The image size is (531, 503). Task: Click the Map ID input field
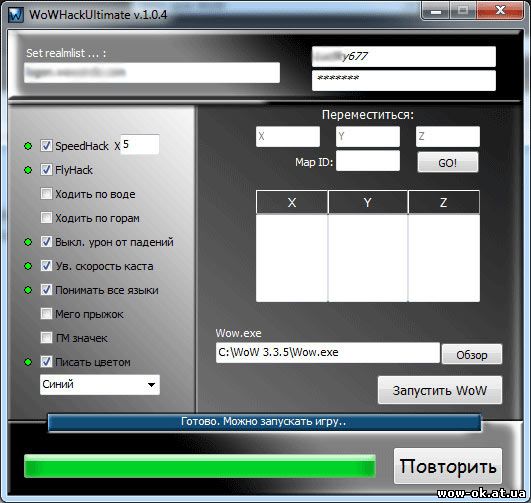click(x=368, y=161)
